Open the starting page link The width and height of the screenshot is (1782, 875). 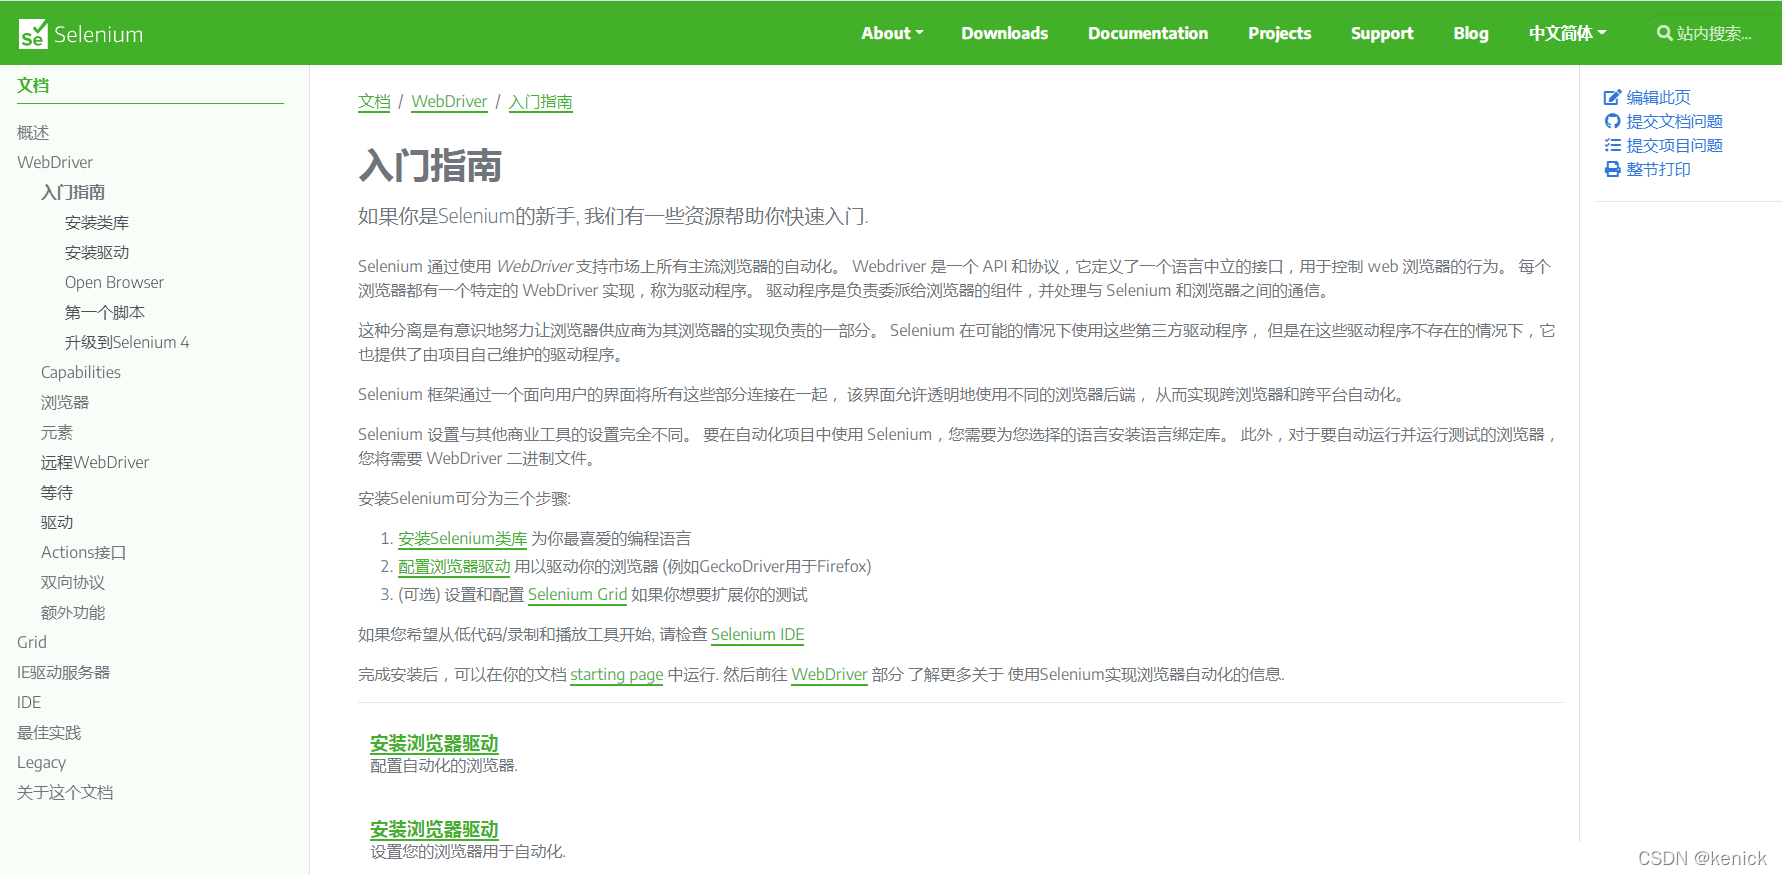pos(616,674)
